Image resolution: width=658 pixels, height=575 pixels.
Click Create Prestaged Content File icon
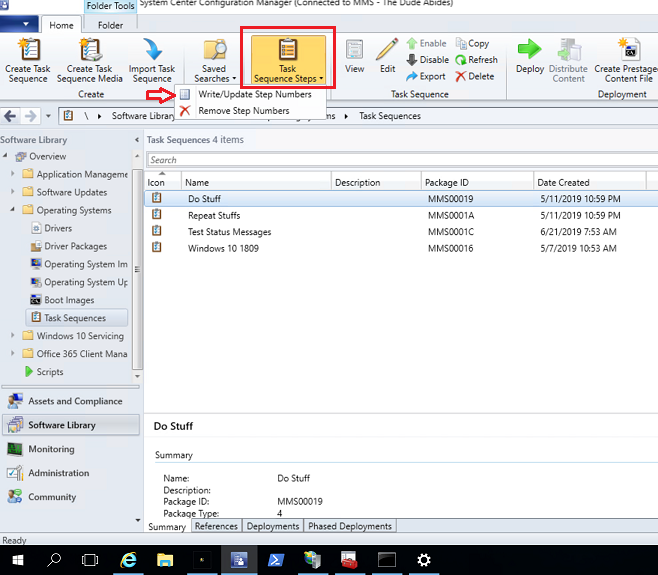pyautogui.click(x=629, y=49)
